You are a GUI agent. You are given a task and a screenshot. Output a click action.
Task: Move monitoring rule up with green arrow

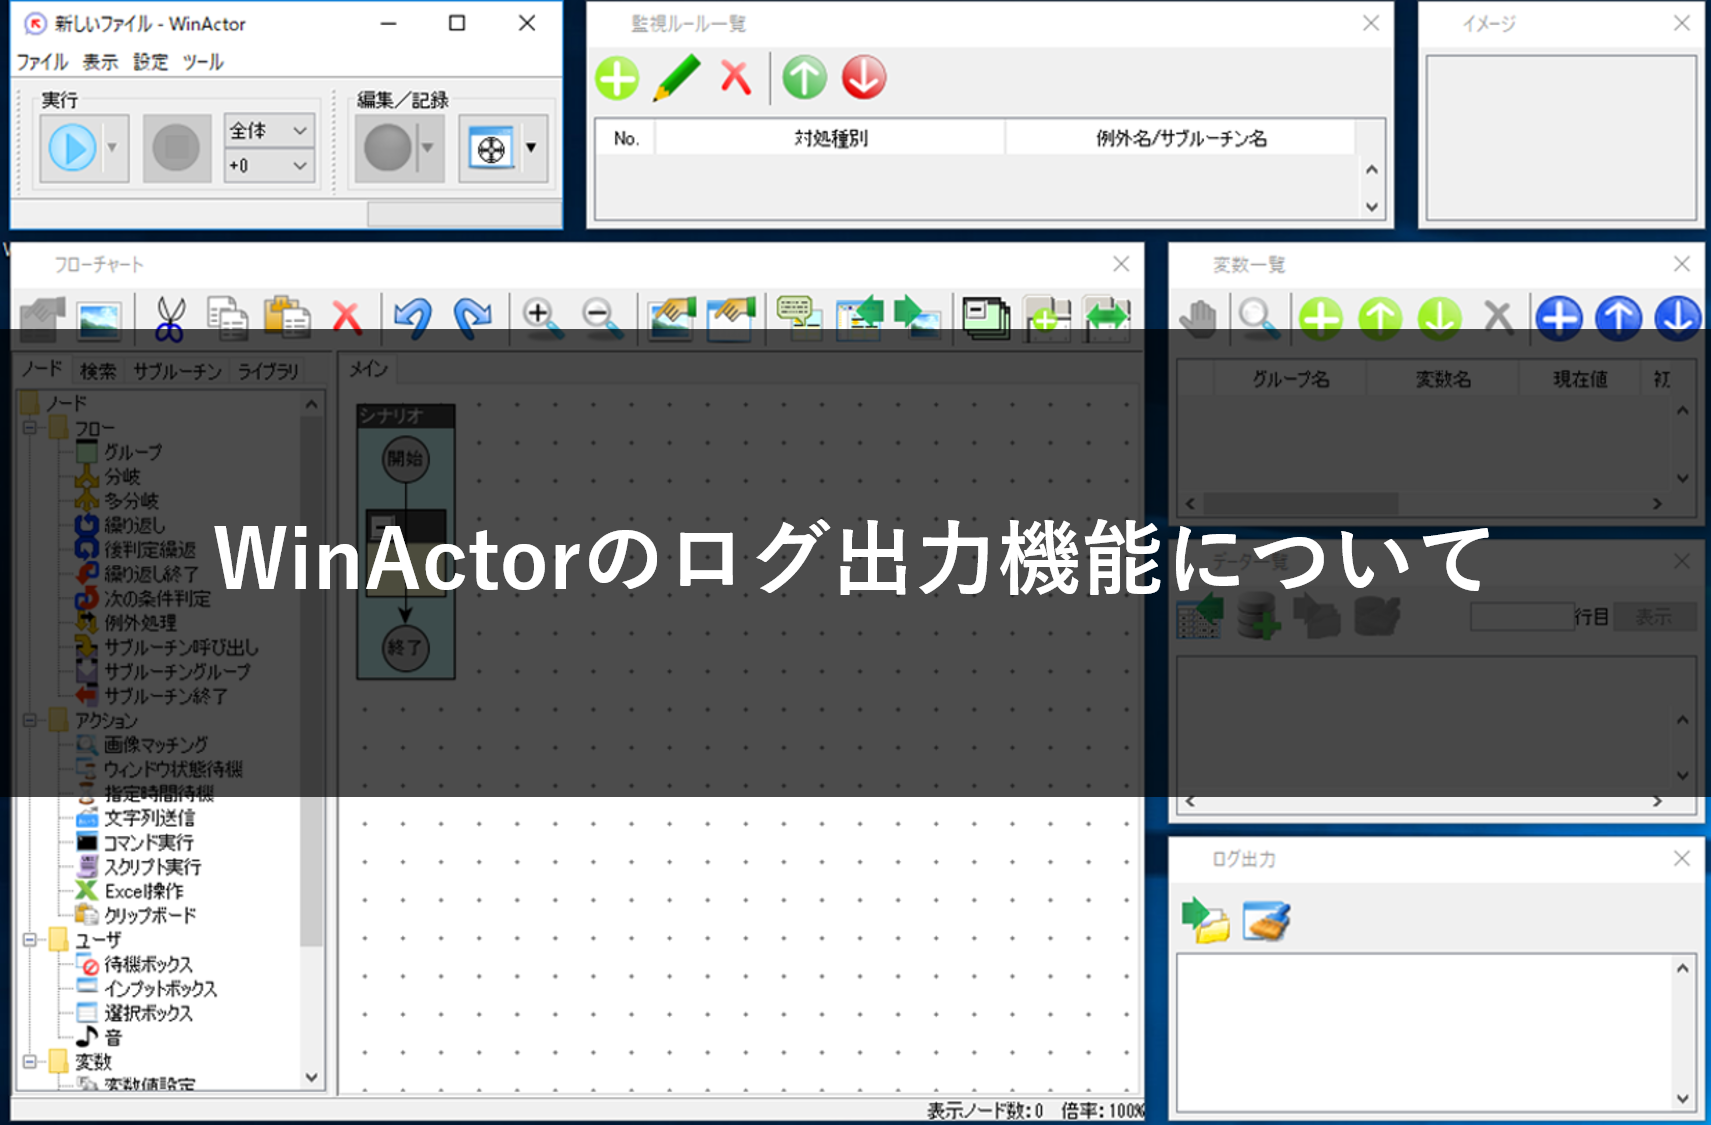(x=805, y=78)
